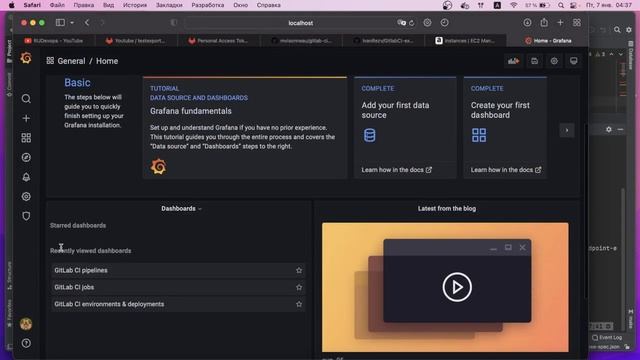Switch to the EC2 Instances tab
The image size is (640, 360).
click(x=465, y=41)
